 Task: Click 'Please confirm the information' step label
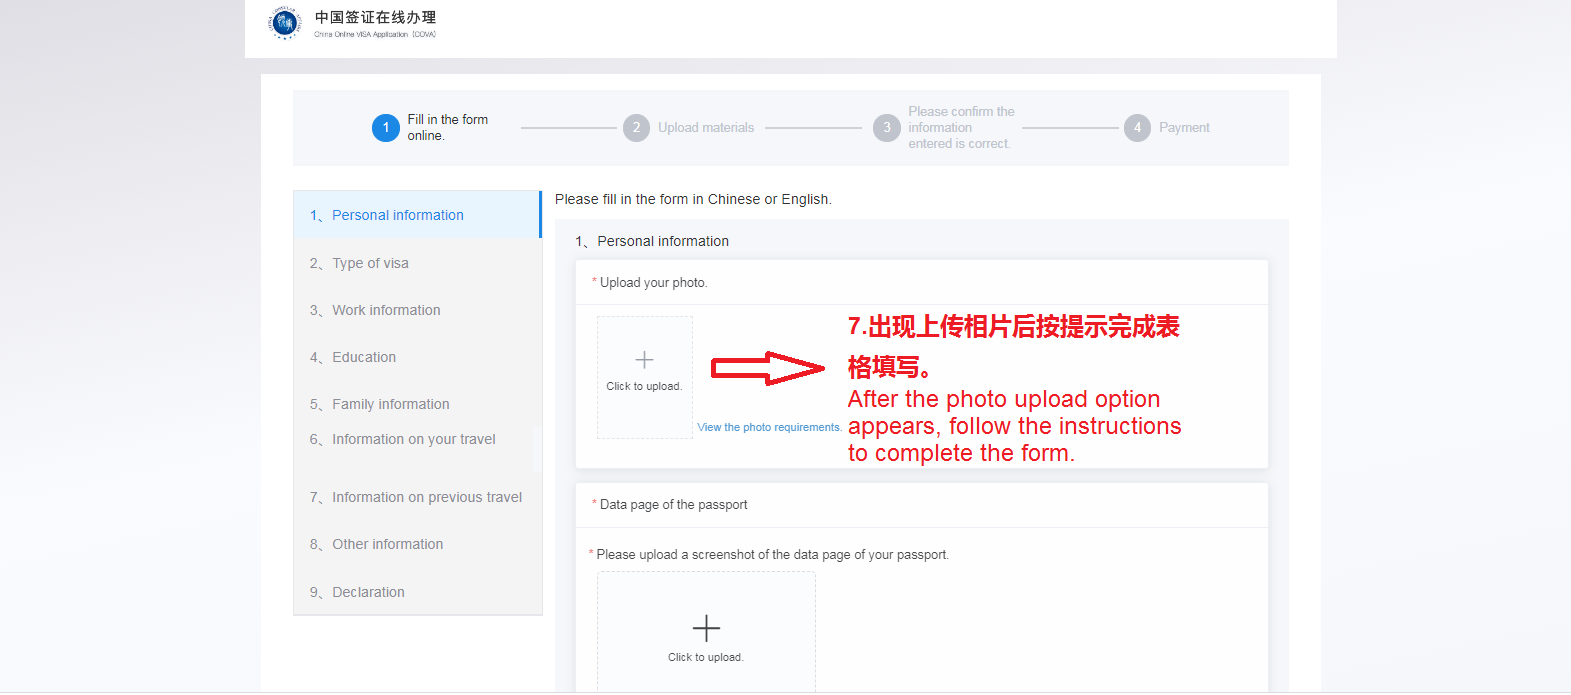961,127
